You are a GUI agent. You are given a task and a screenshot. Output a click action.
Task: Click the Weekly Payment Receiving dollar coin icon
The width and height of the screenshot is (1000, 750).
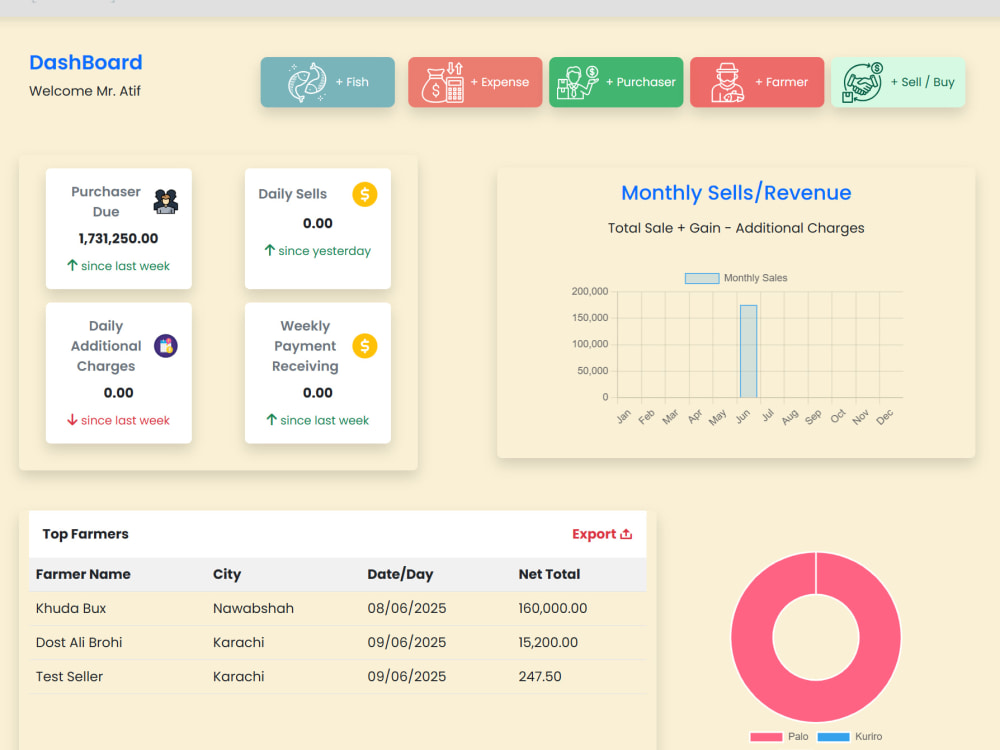(x=365, y=346)
